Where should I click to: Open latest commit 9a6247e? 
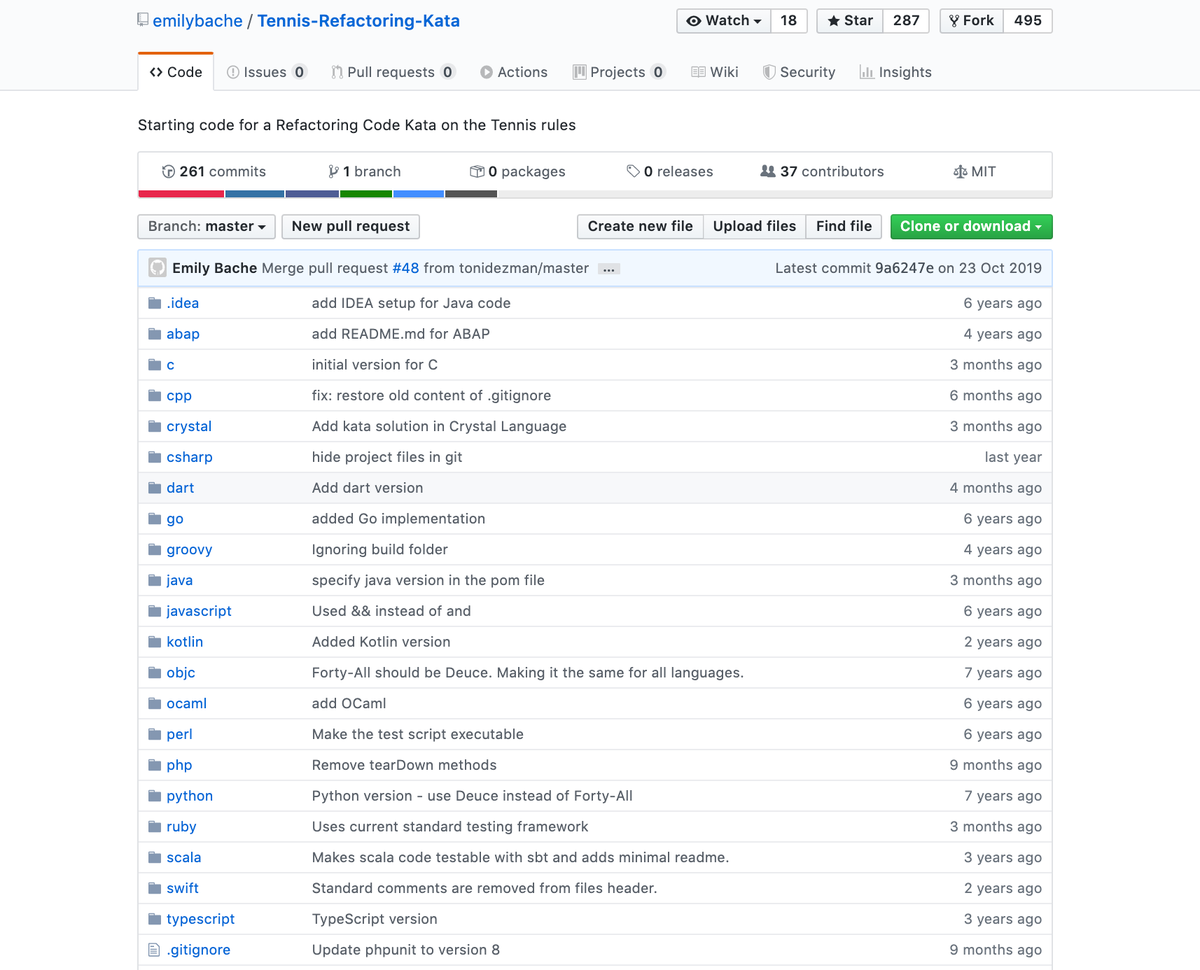pyautogui.click(x=904, y=268)
